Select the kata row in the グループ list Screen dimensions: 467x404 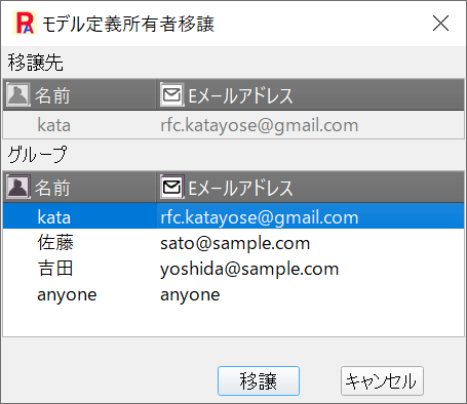(233, 216)
